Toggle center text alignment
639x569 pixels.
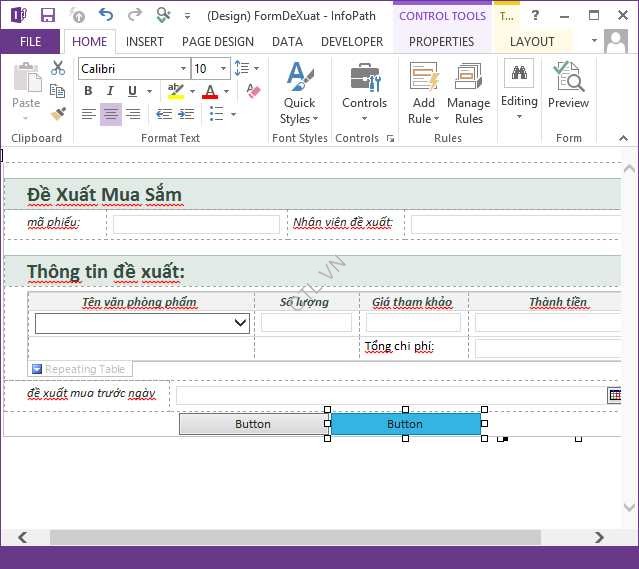111,115
